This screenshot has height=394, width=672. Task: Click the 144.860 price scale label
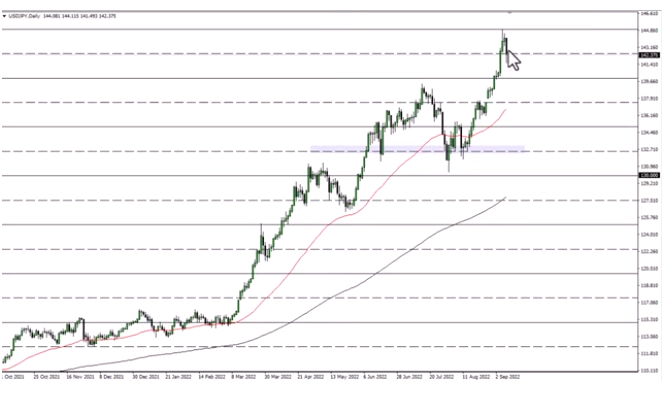tap(649, 30)
